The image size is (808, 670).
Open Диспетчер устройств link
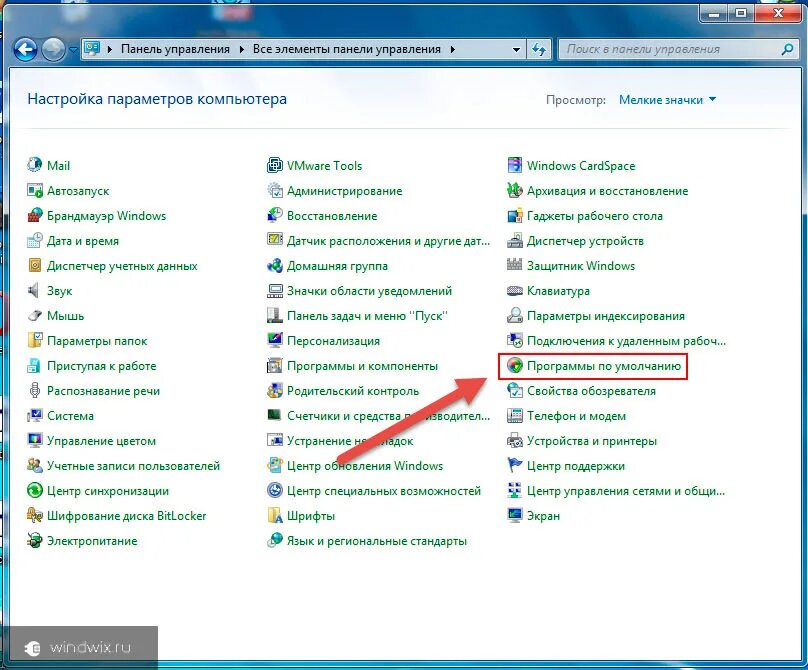tap(585, 241)
